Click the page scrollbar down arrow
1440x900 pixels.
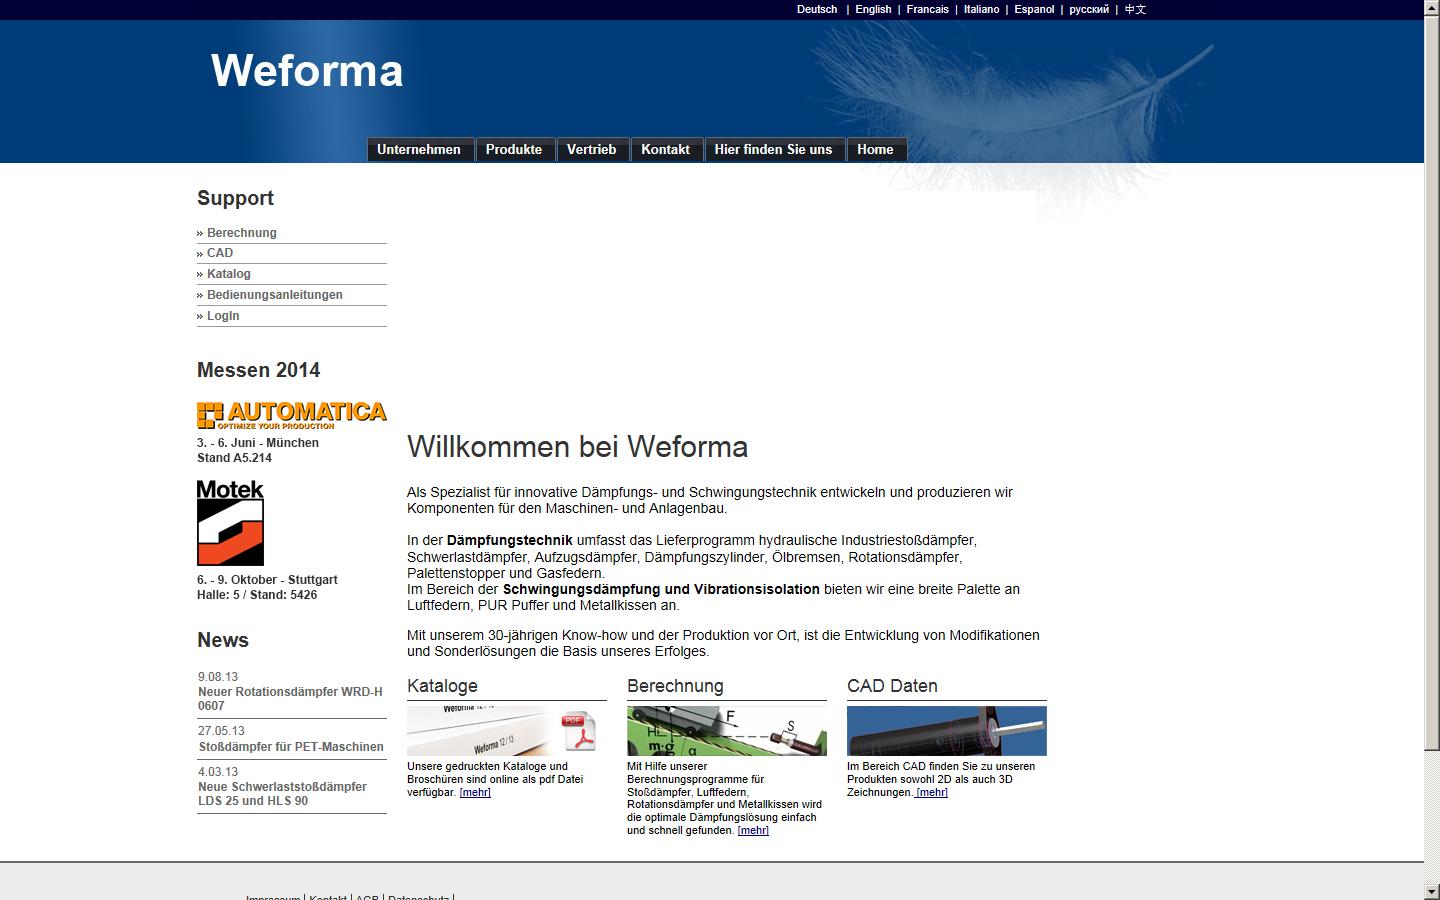click(1432, 891)
